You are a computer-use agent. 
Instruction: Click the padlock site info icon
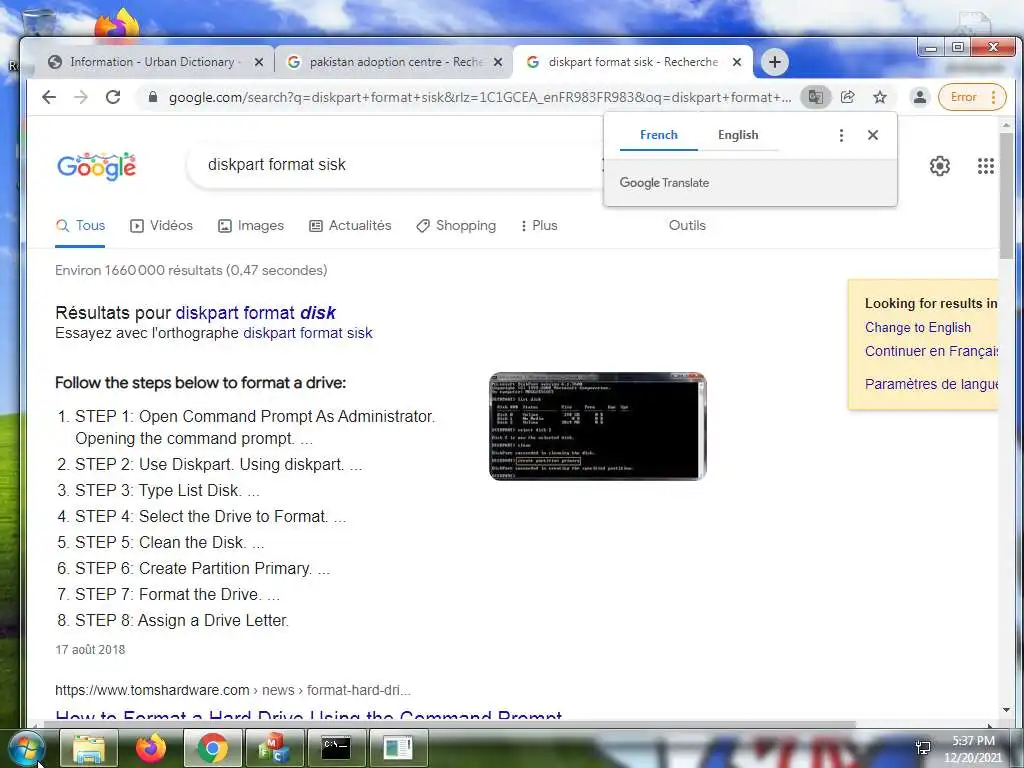pos(153,97)
